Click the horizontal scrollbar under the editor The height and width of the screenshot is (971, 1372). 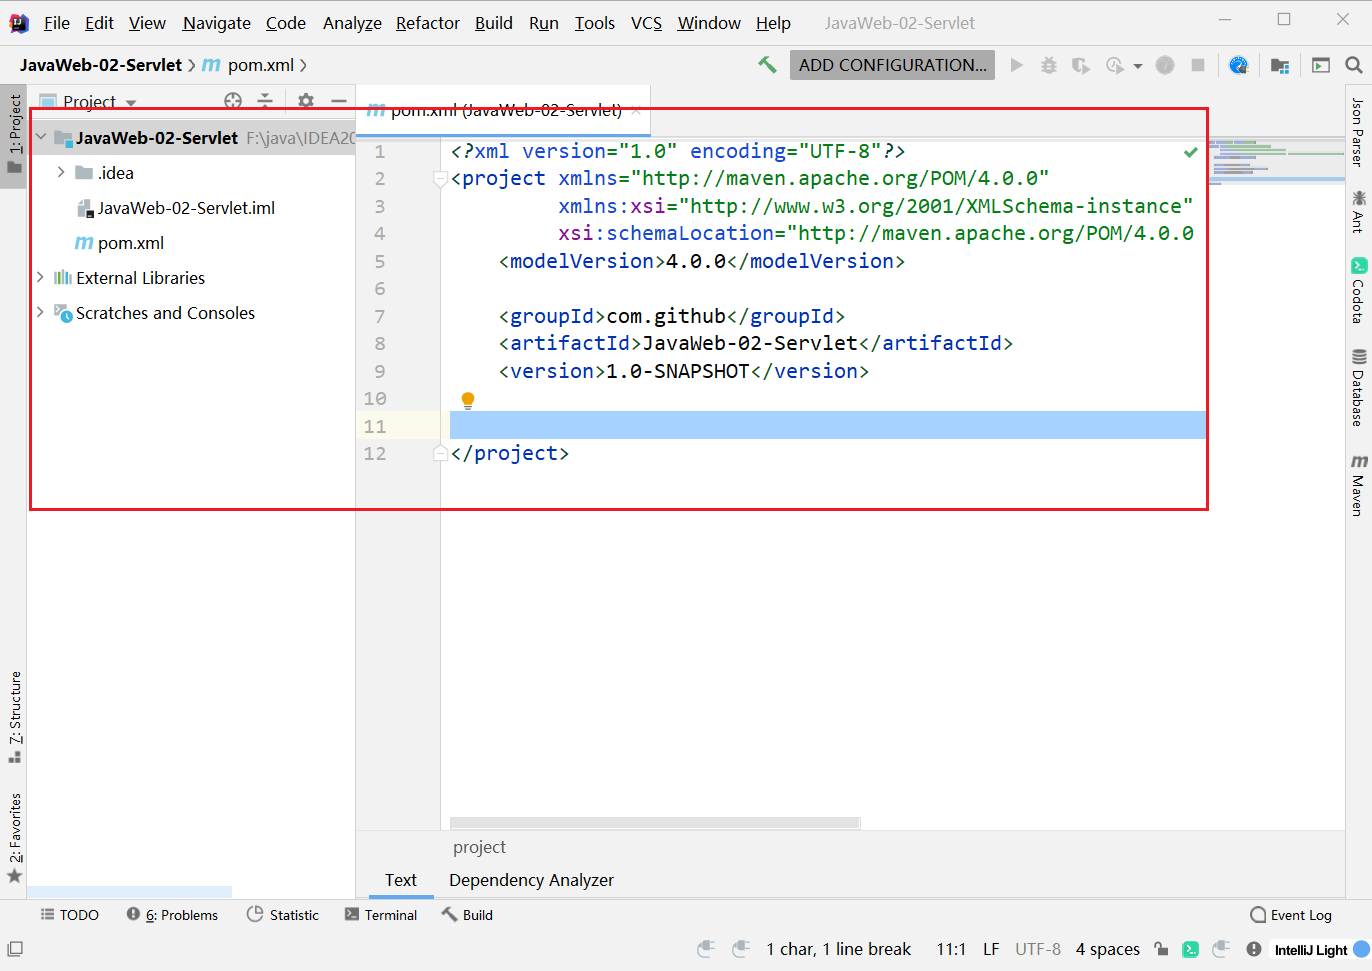click(x=655, y=823)
